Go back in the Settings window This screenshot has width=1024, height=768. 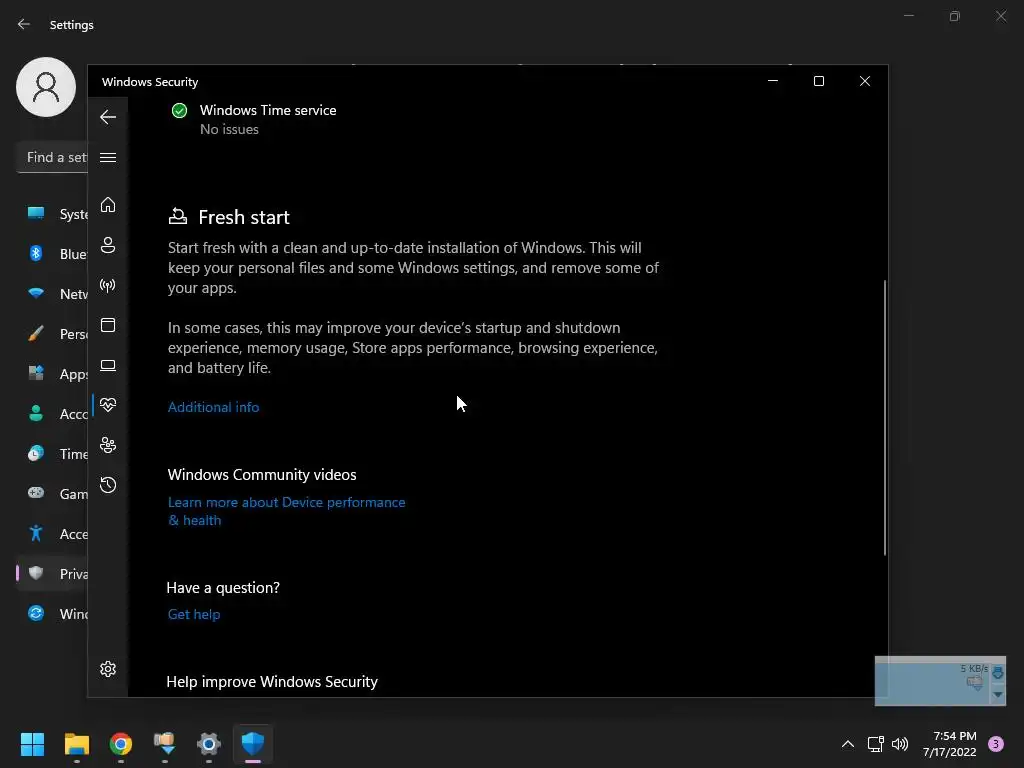pyautogui.click(x=24, y=24)
